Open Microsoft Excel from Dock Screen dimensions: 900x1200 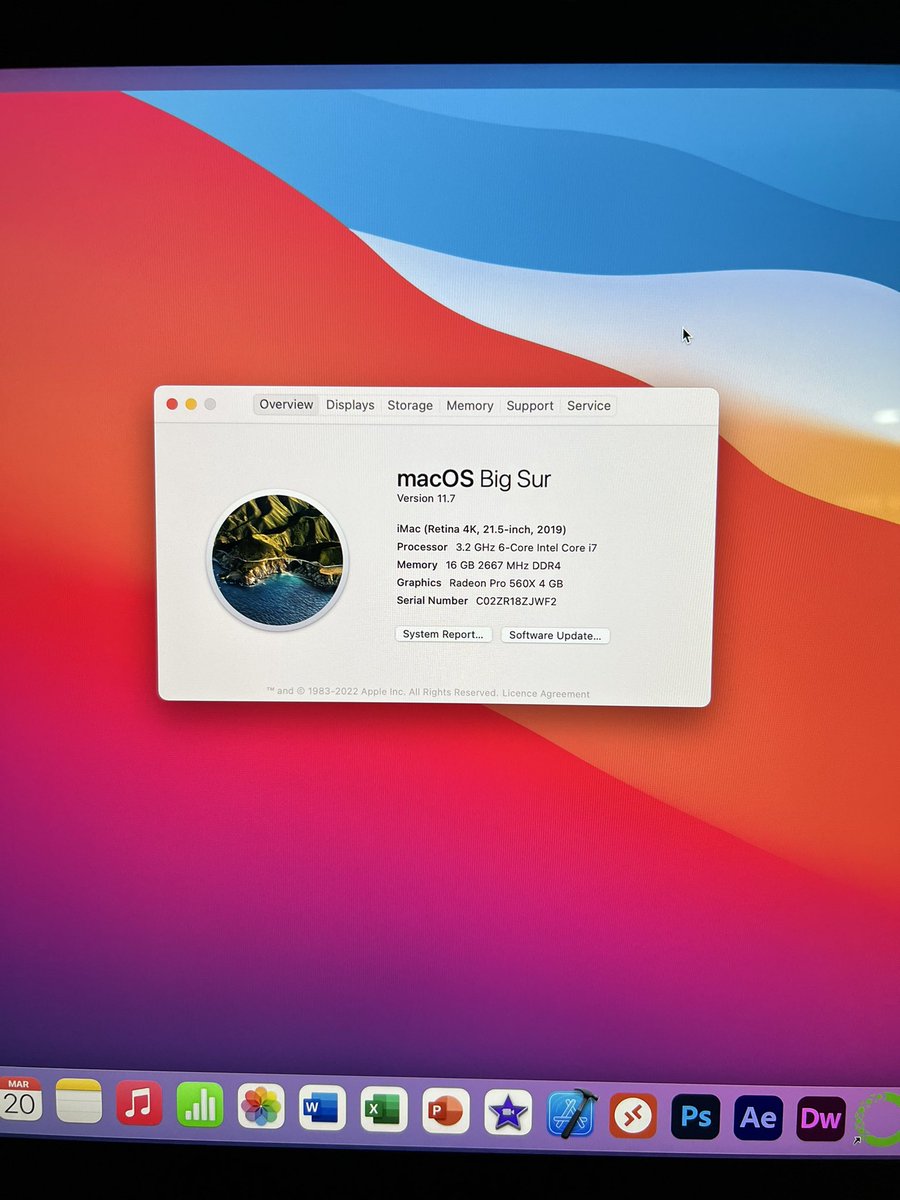click(x=384, y=1110)
